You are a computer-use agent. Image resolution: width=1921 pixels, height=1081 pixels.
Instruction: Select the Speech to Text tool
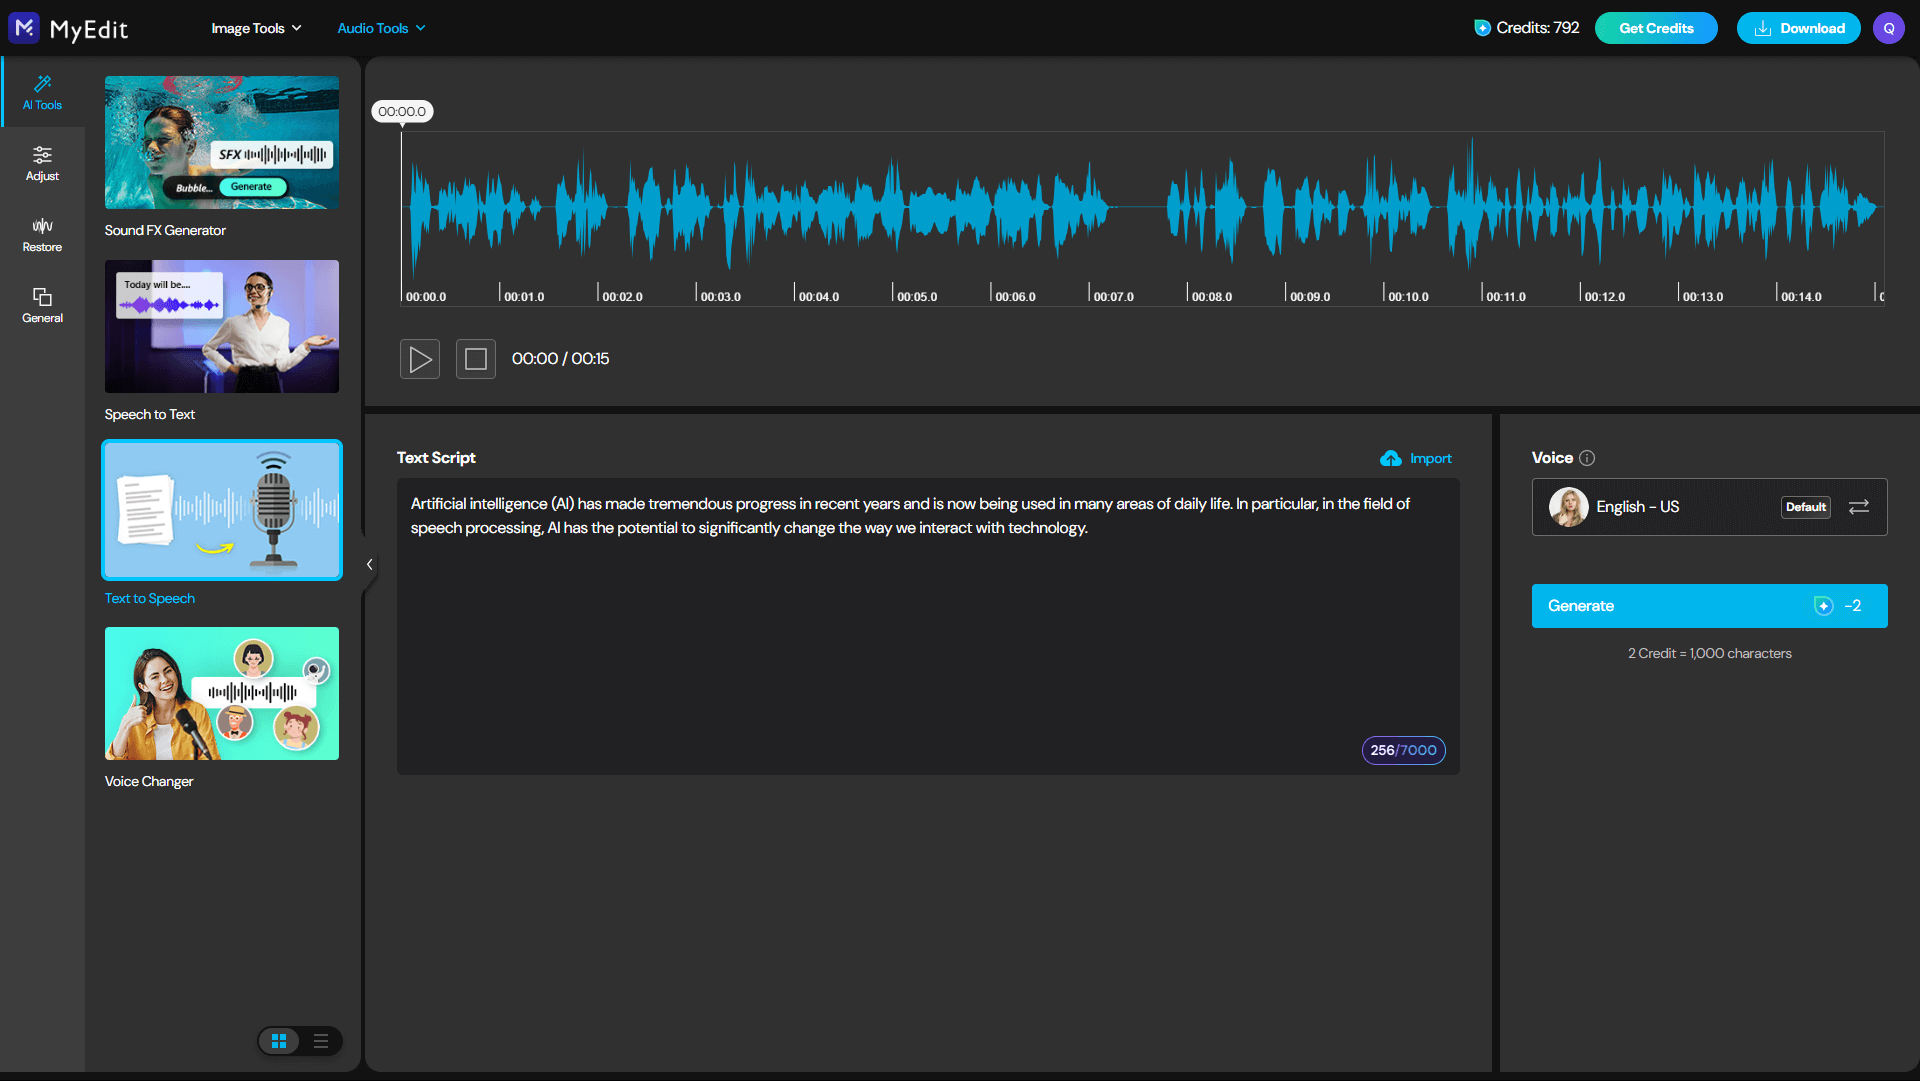(x=221, y=326)
